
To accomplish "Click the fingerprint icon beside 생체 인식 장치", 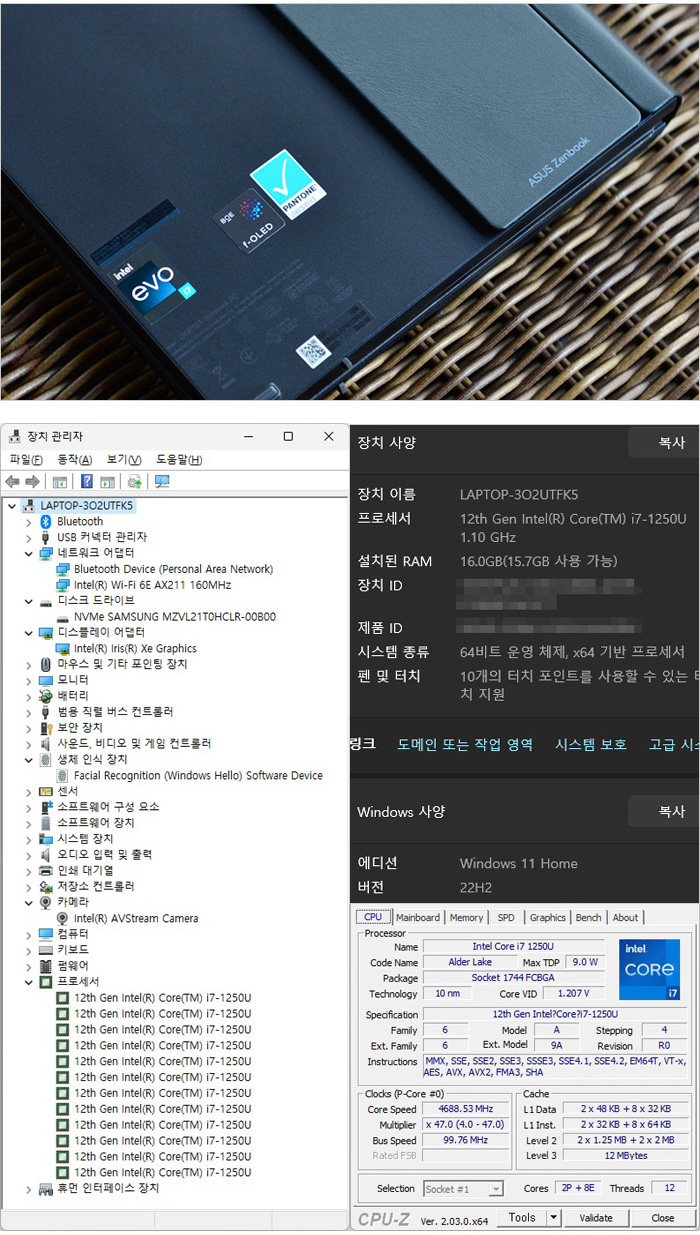I will click(45, 760).
